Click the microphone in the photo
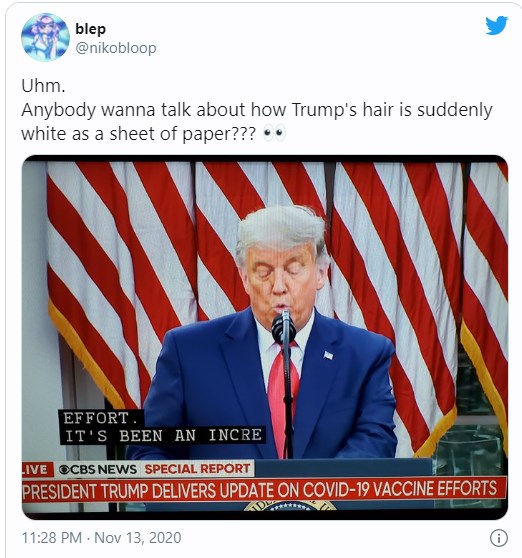 [x=284, y=327]
